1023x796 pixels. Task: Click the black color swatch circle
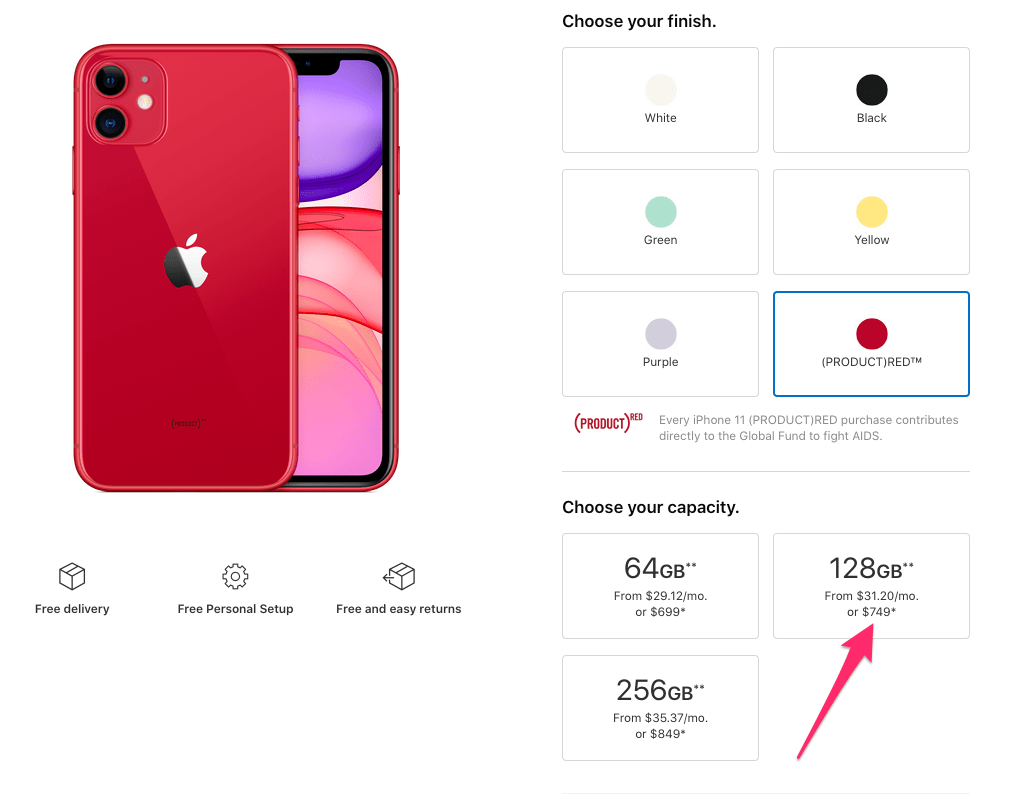click(872, 89)
